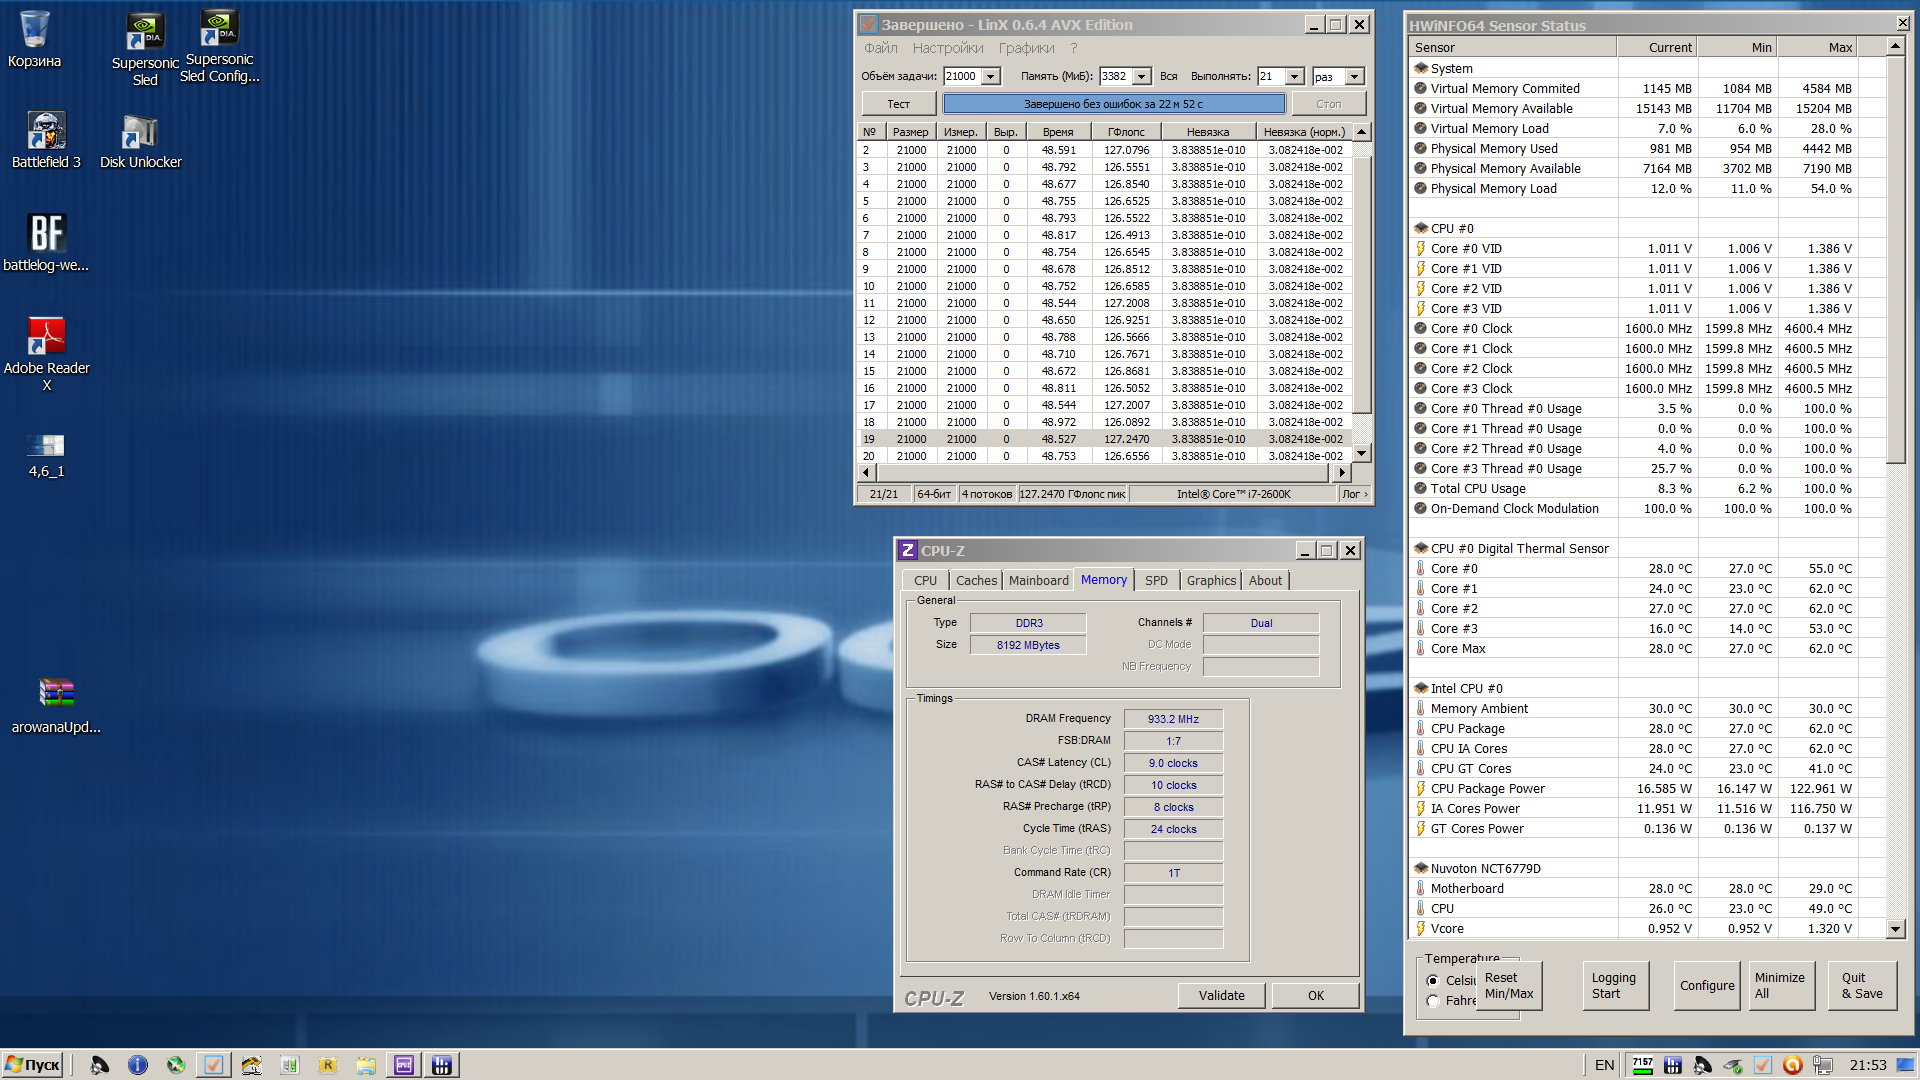Click the speaker volume tray icon
This screenshot has width=1920, height=1080.
click(1703, 1065)
